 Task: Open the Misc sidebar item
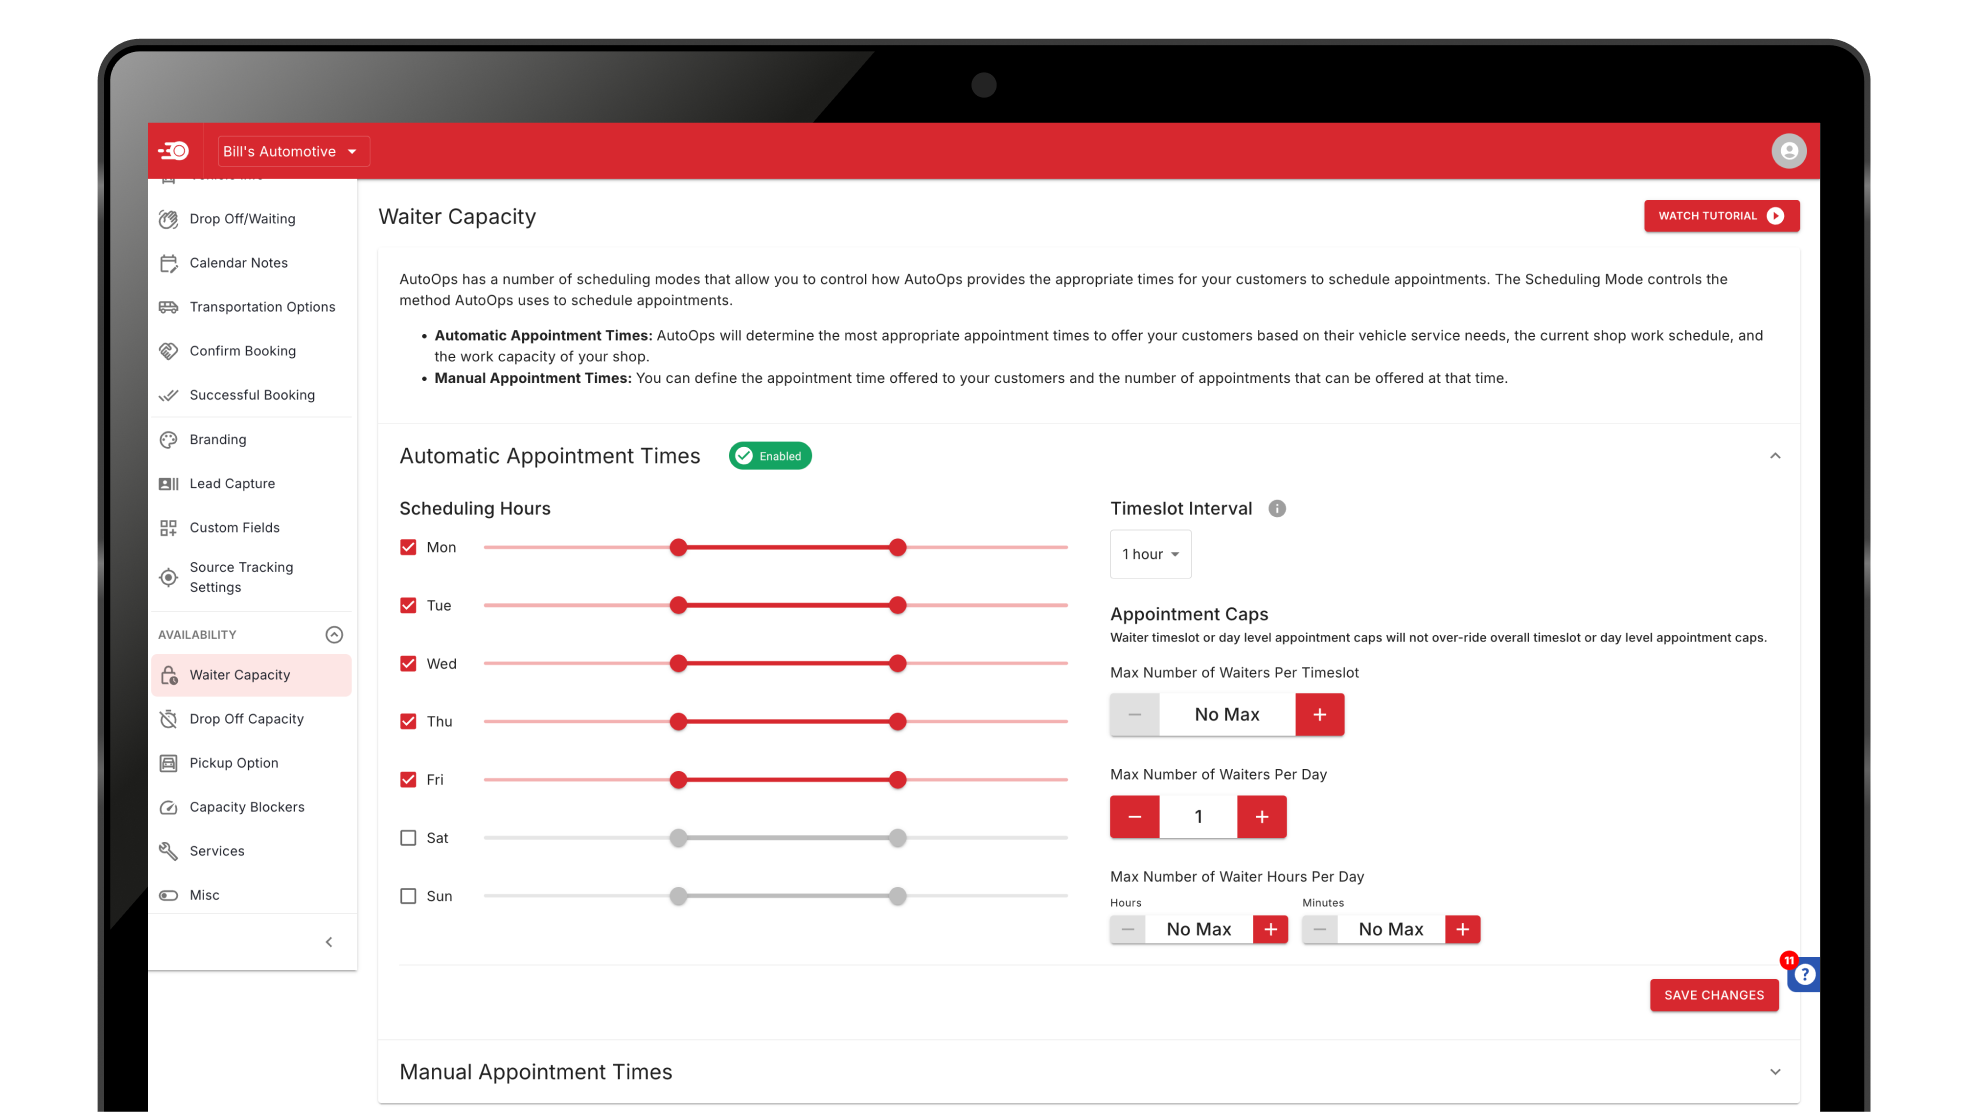tap(251, 895)
